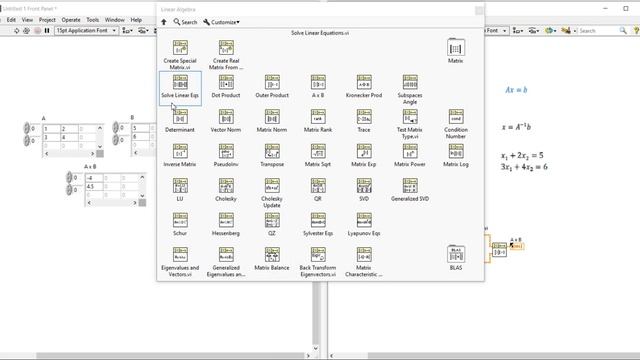Click the Abort Execution button

tap(37, 31)
